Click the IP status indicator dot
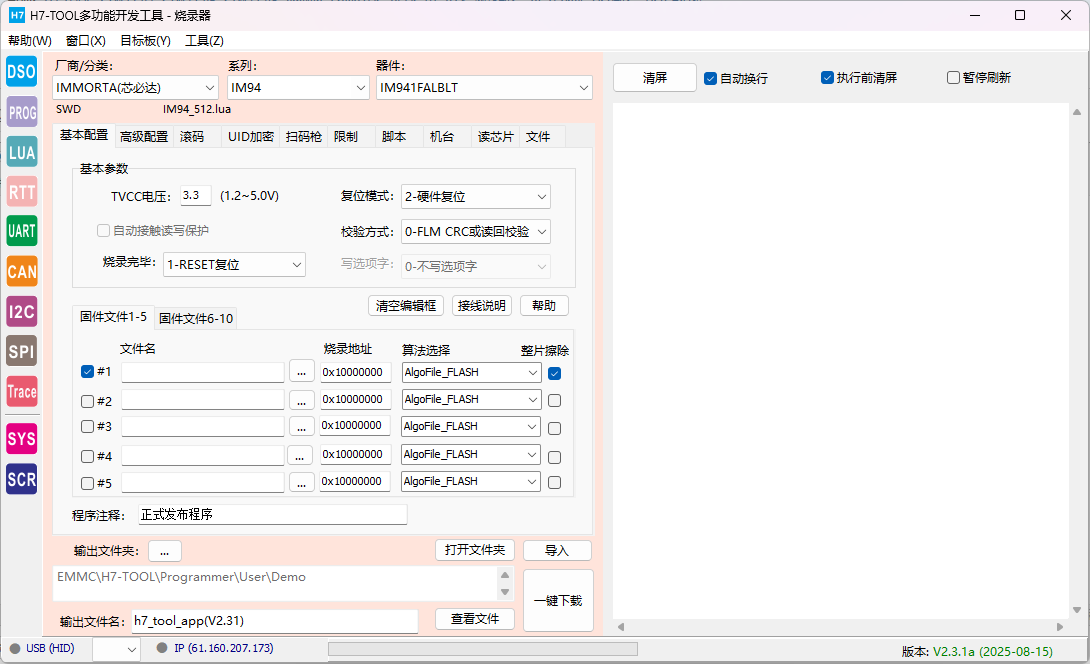This screenshot has width=1090, height=664. (x=162, y=648)
